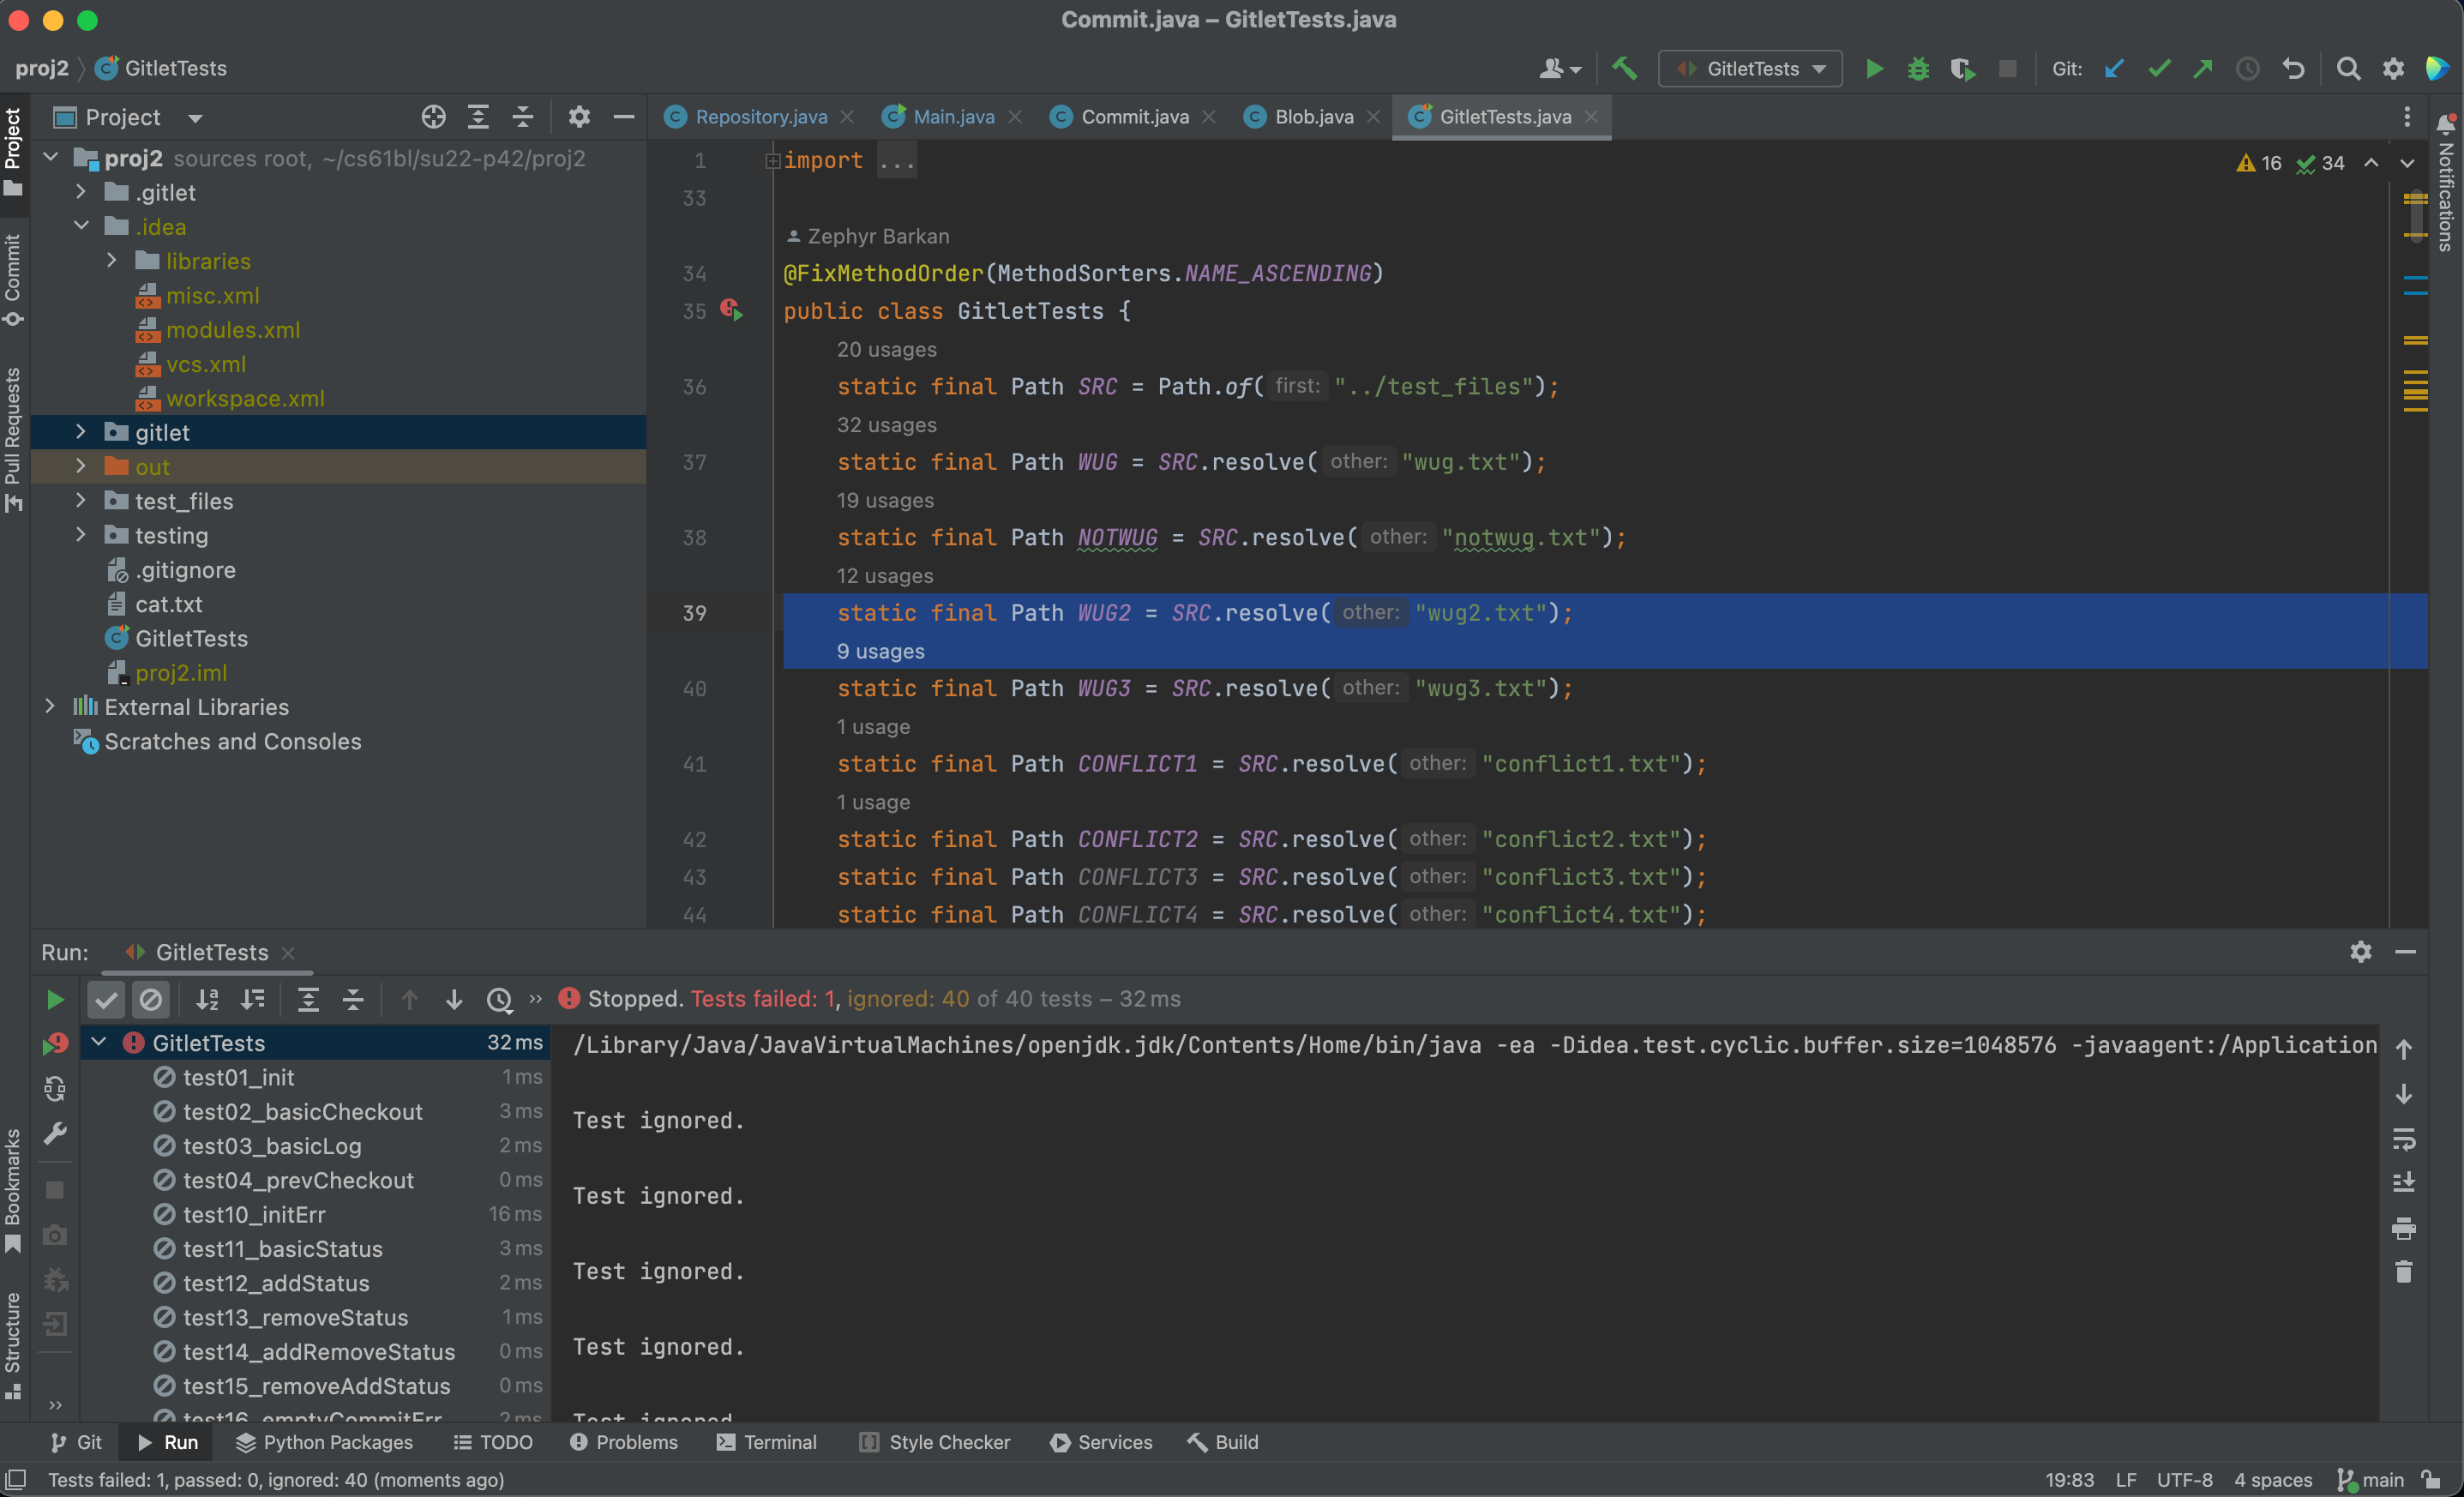This screenshot has height=1497, width=2464.
Task: Expand the folded import block
Action: pos(772,160)
